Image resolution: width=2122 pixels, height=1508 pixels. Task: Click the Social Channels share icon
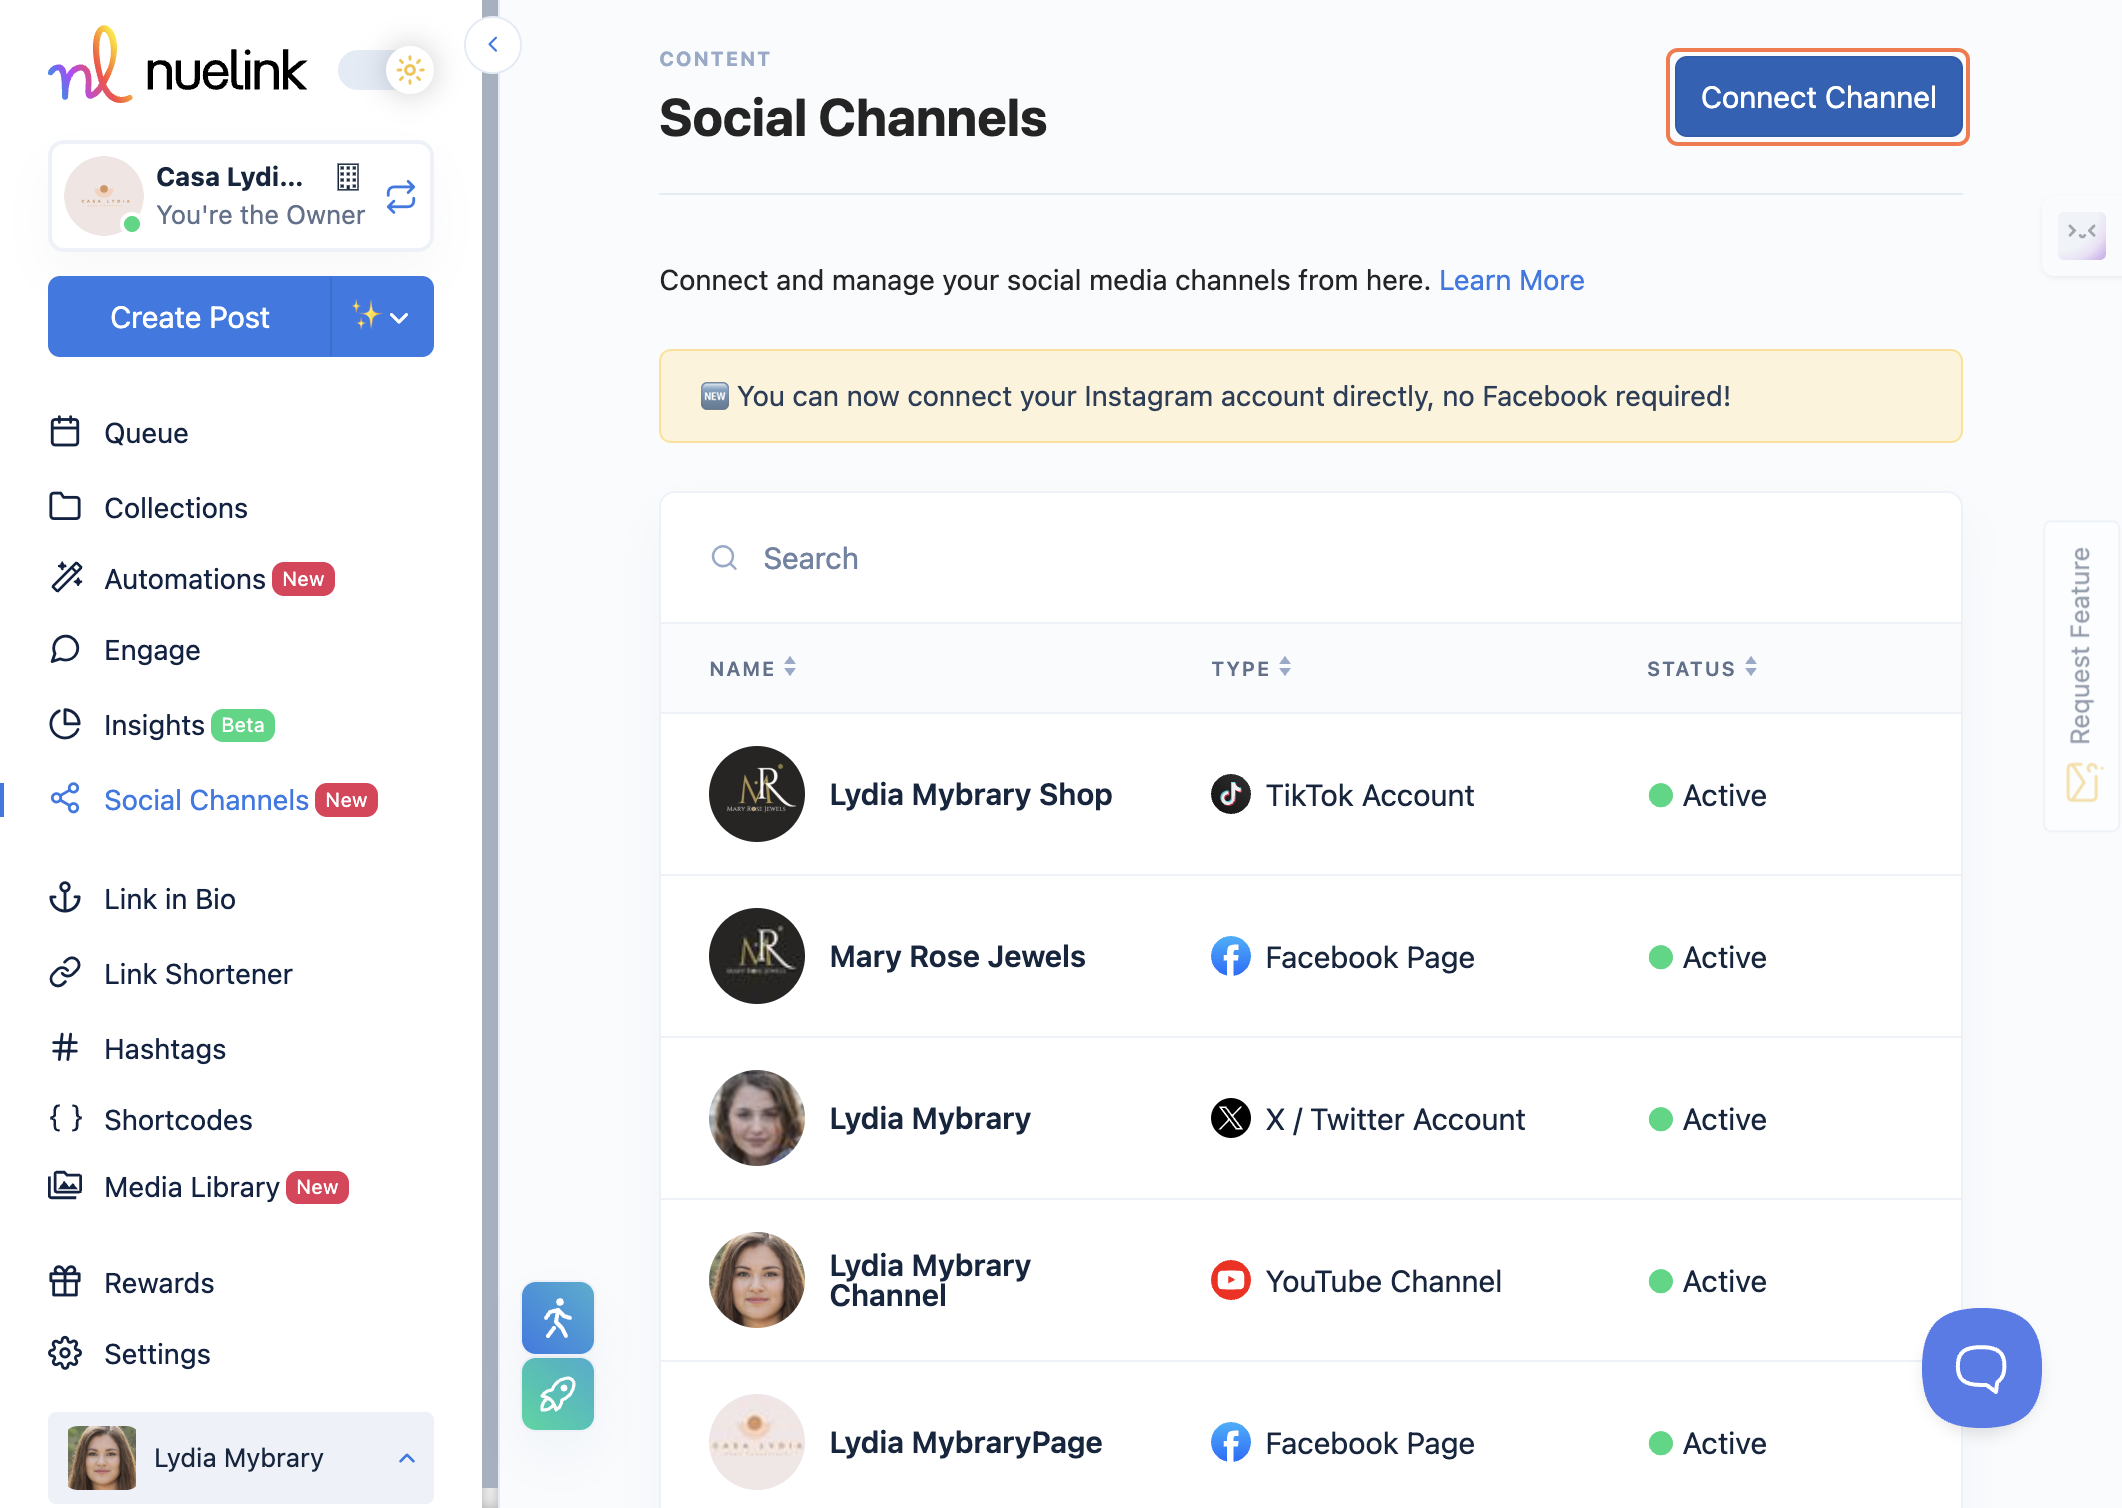(x=65, y=798)
